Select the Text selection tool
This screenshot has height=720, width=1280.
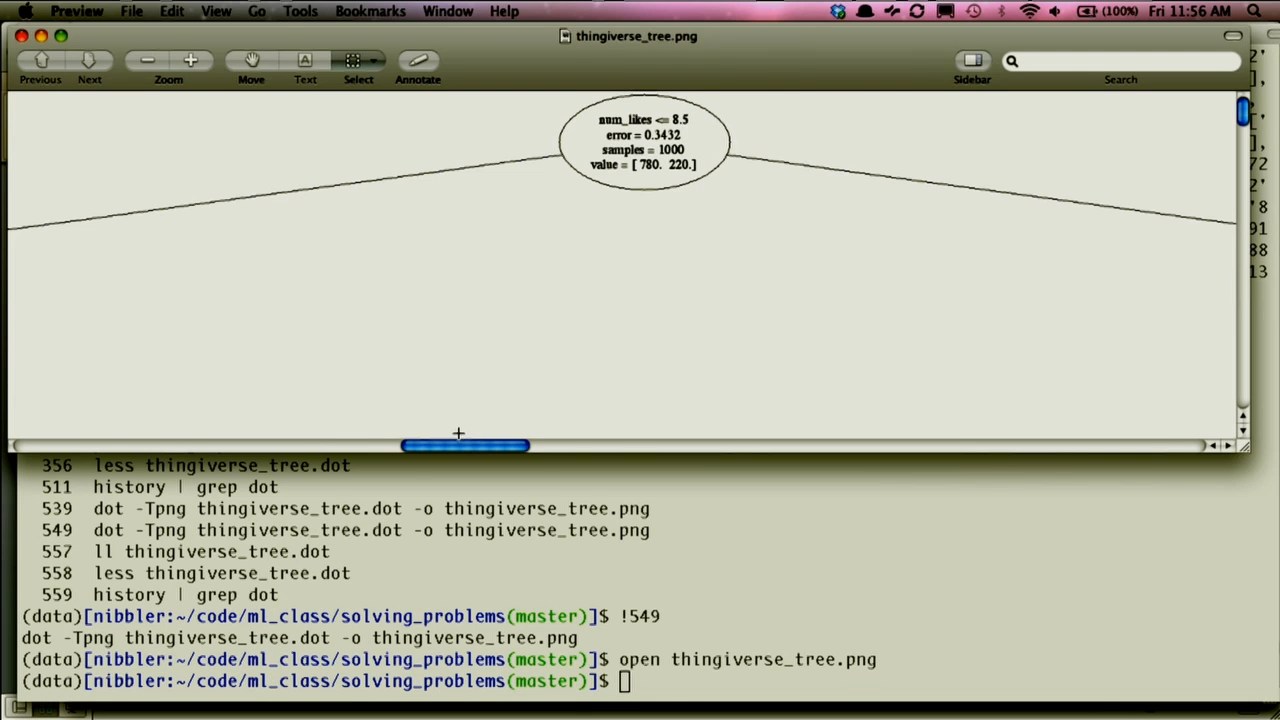[x=305, y=61]
